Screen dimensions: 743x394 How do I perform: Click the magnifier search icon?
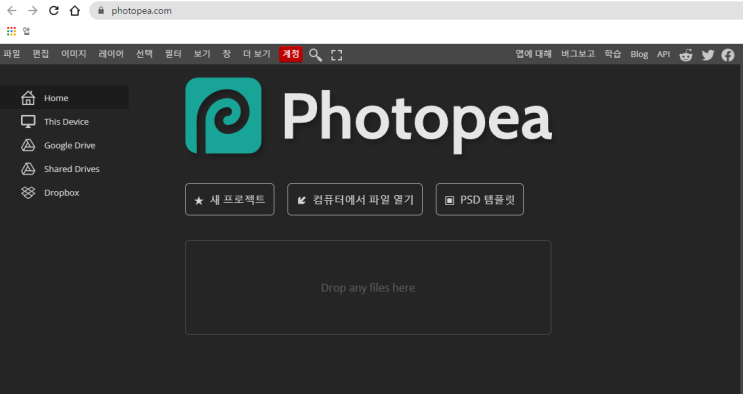point(315,55)
